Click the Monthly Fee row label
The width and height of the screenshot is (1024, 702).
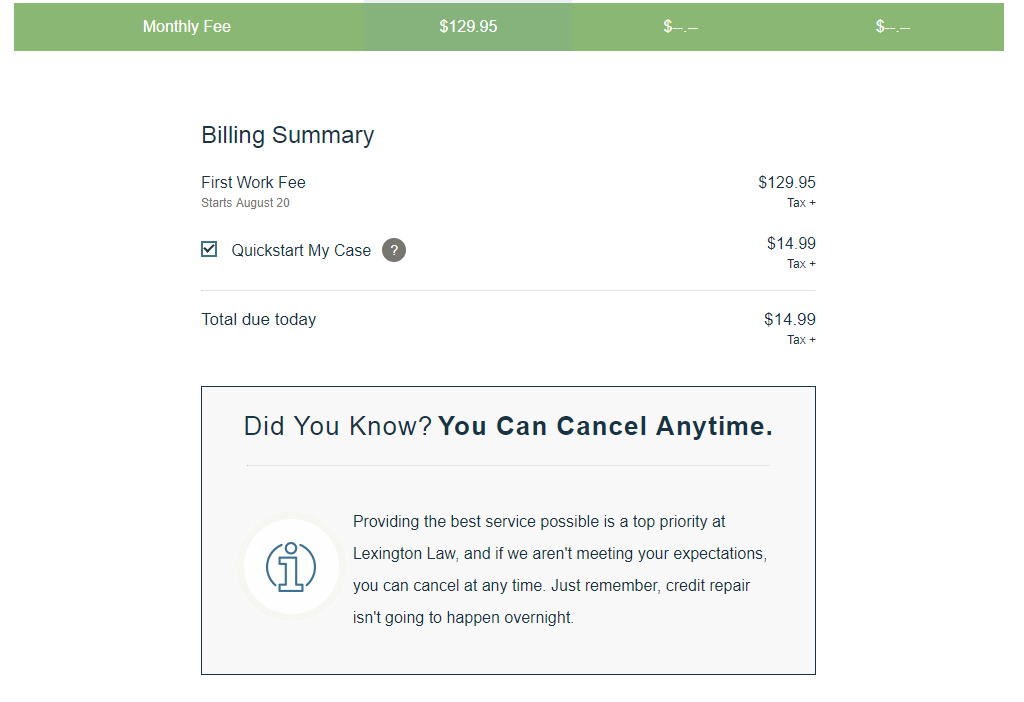pyautogui.click(x=187, y=27)
